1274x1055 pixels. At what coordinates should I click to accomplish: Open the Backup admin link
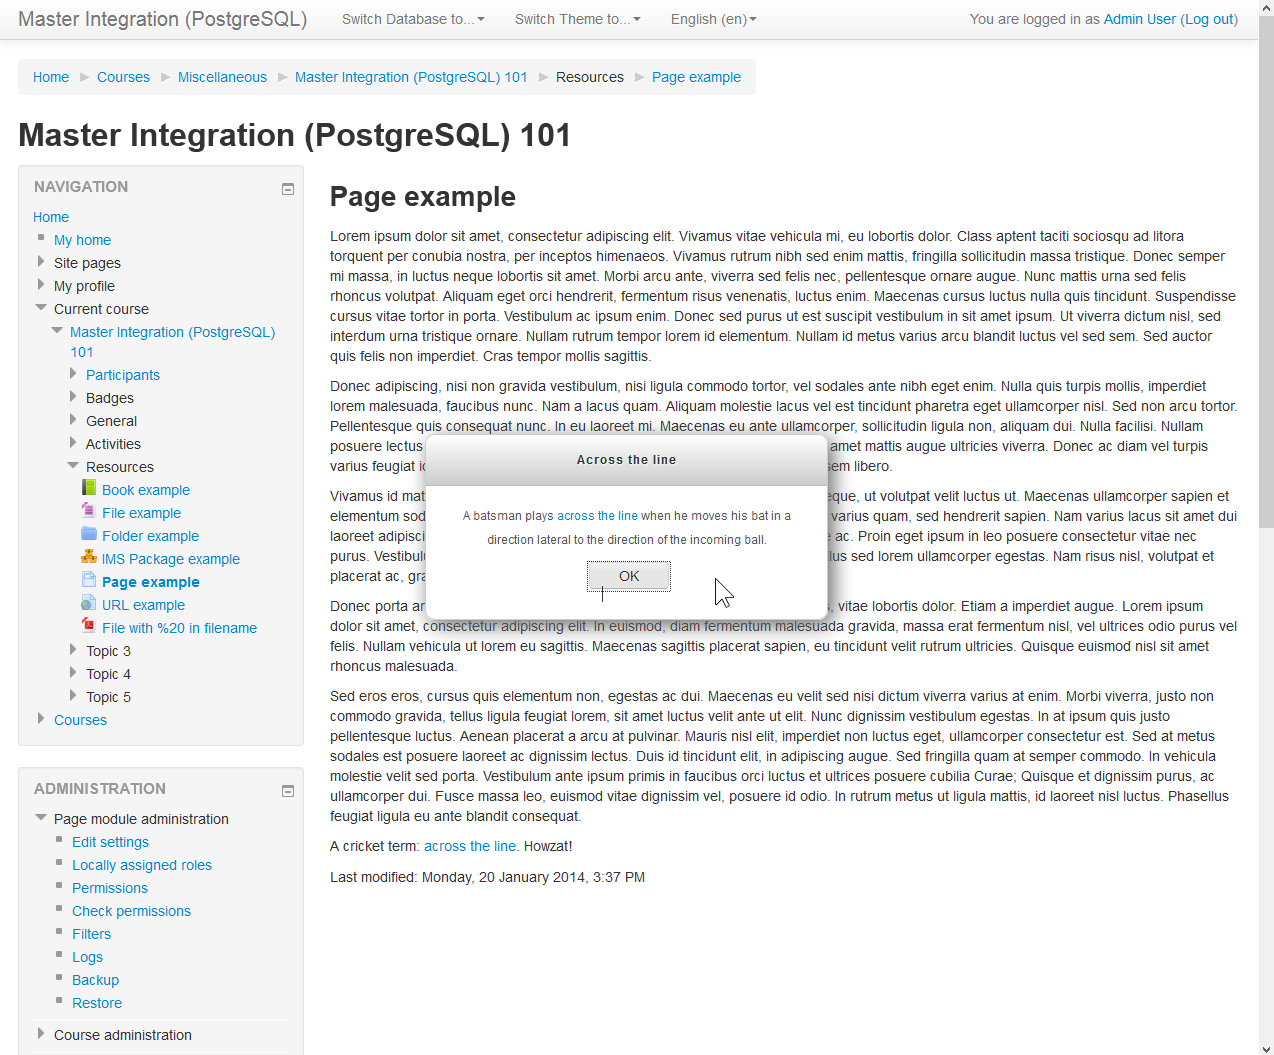pos(95,980)
